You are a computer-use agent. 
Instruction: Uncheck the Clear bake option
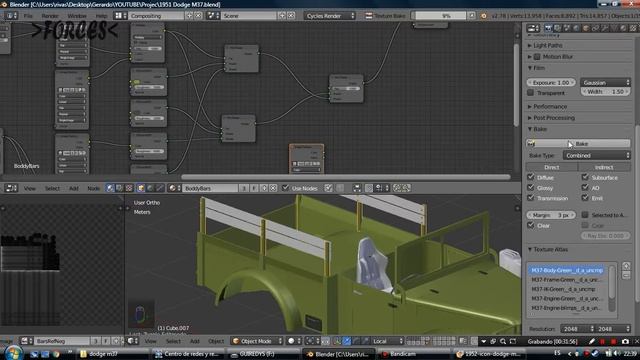click(x=531, y=225)
